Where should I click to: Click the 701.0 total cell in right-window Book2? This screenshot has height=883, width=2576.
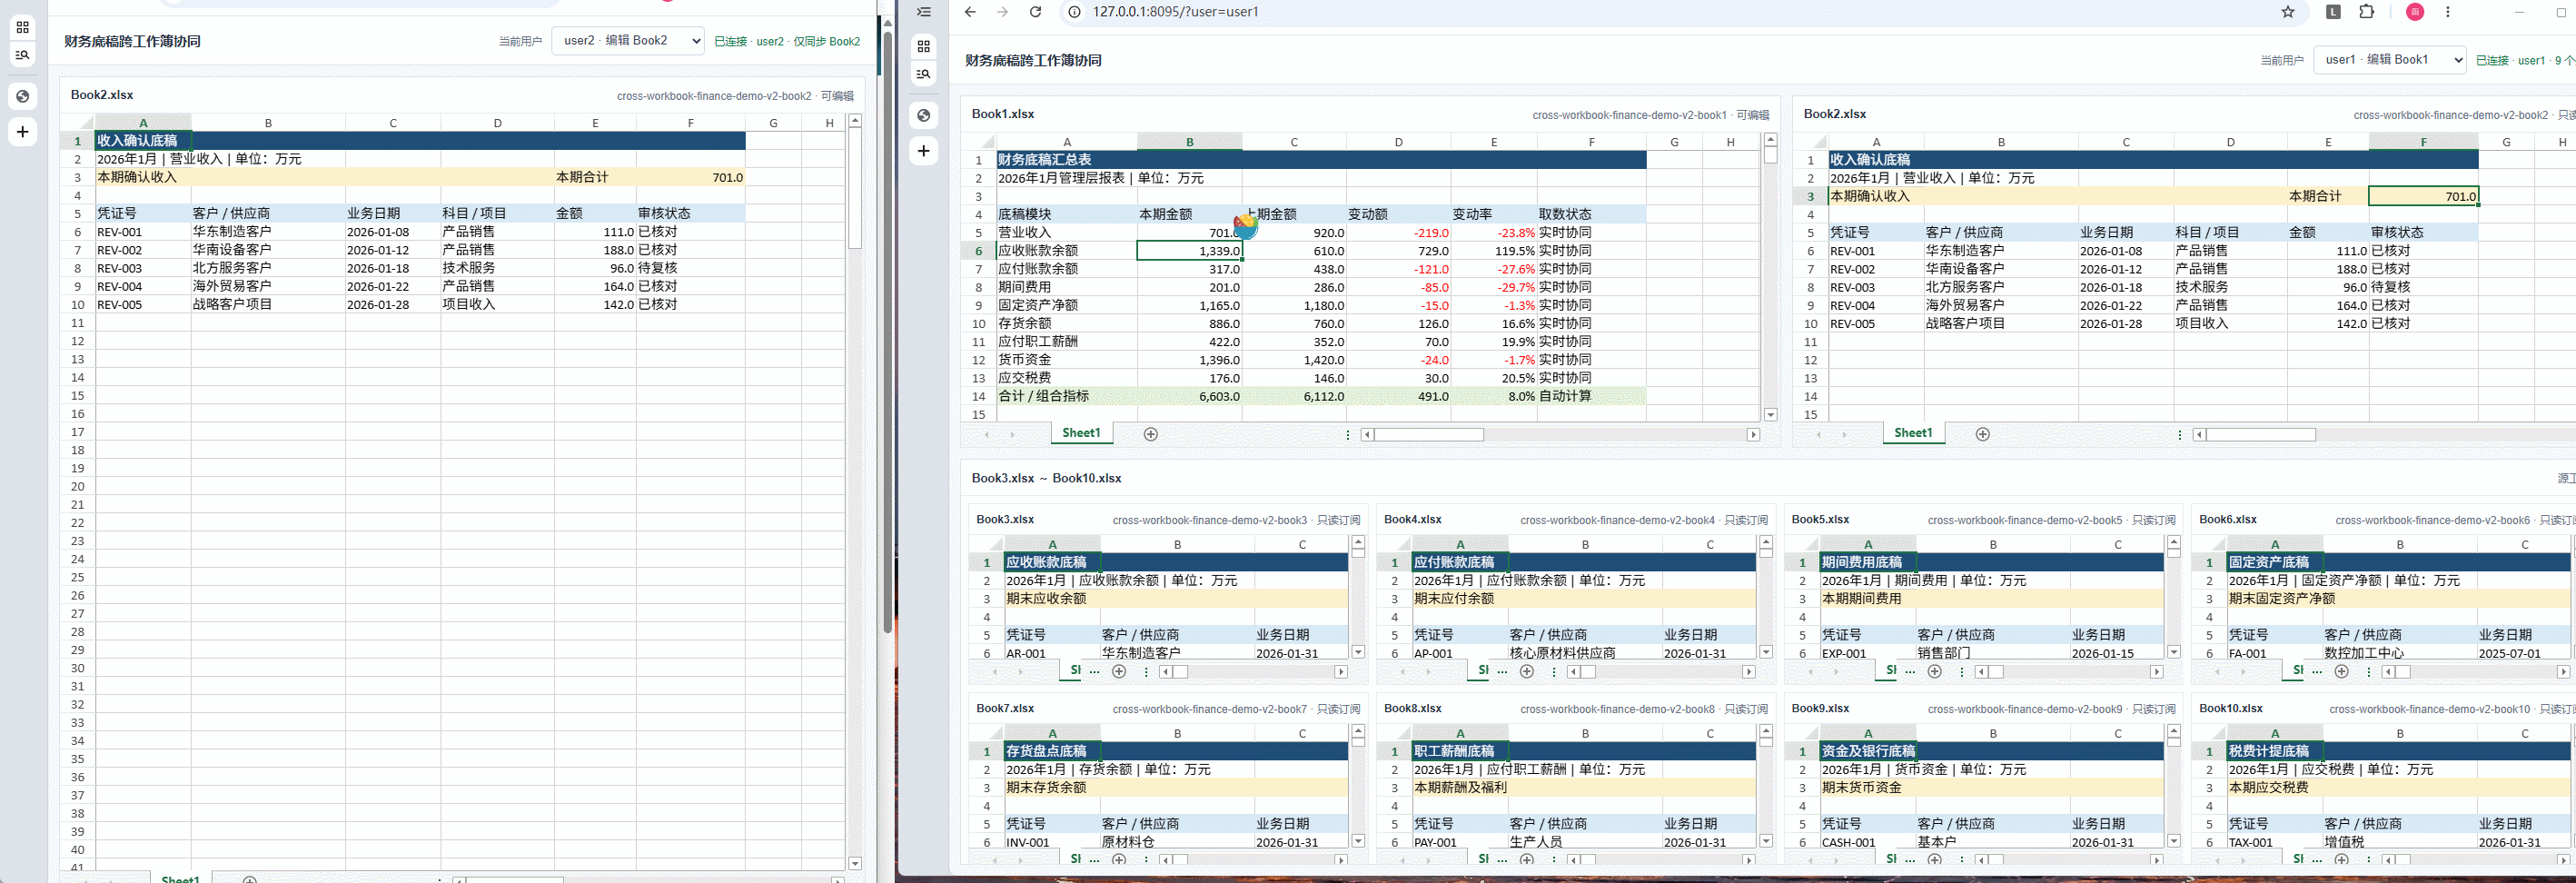[2423, 196]
